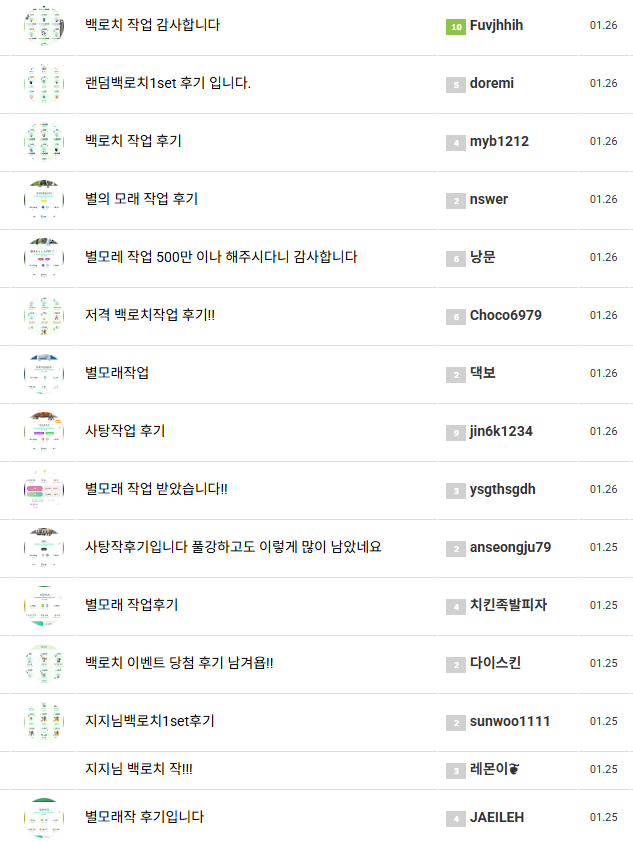Open thumbnail for '별모래 작업 받았습니다!!' post
633x842 pixels.
click(43, 489)
